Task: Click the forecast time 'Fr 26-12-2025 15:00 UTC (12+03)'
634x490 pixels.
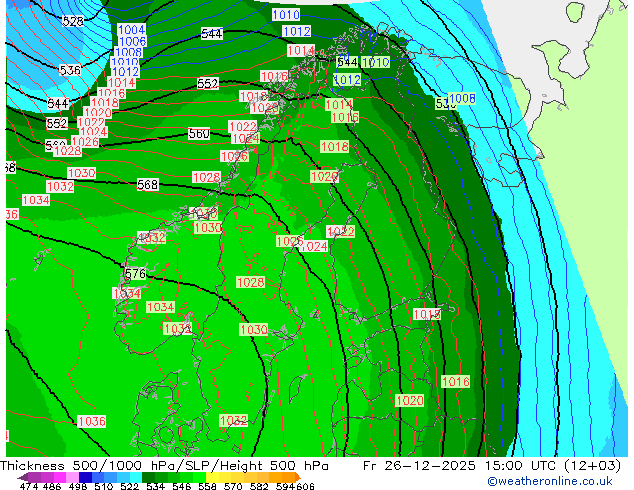Action: pos(492,466)
